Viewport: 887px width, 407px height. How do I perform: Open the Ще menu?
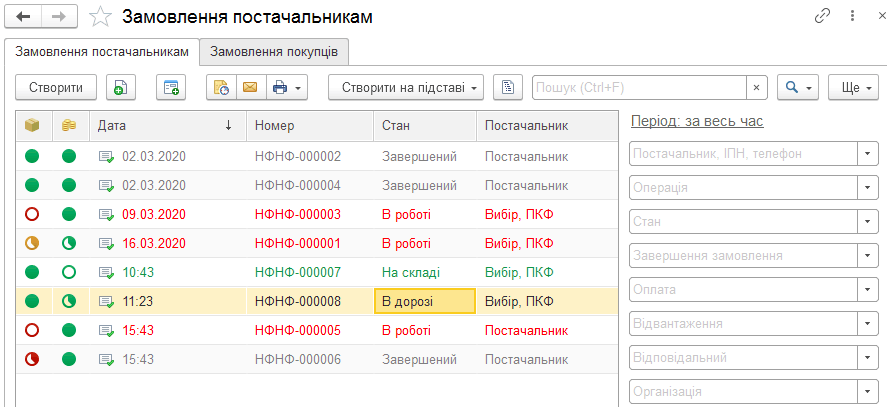[854, 88]
